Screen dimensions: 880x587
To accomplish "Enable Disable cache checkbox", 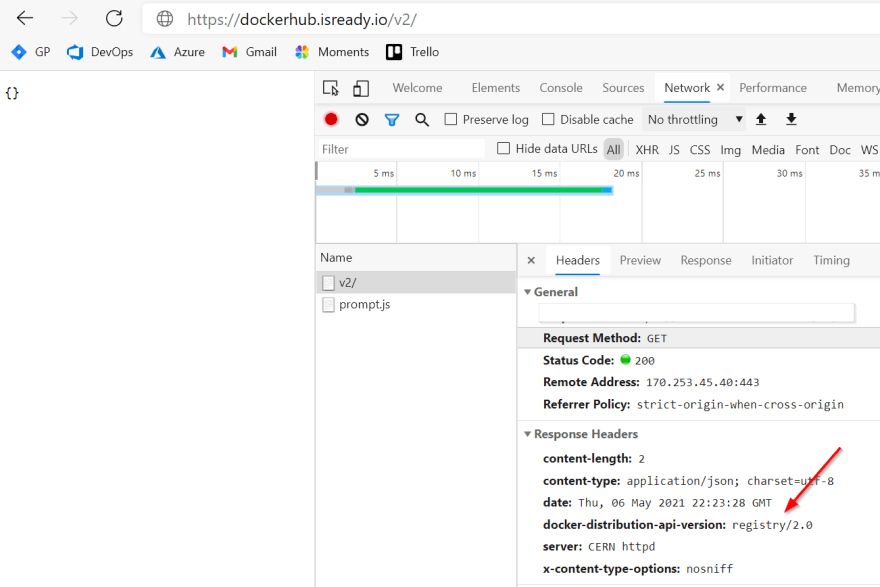I will [548, 120].
